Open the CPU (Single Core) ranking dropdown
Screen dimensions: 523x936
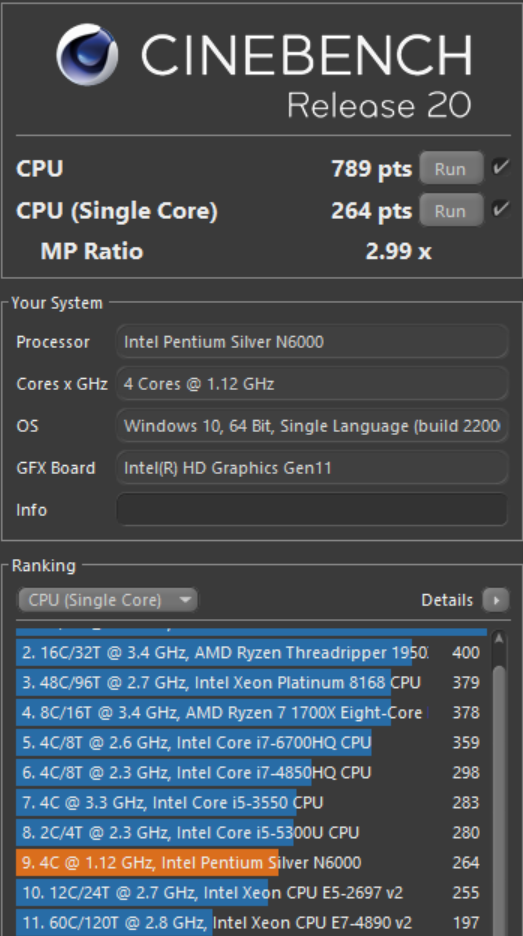coord(107,600)
